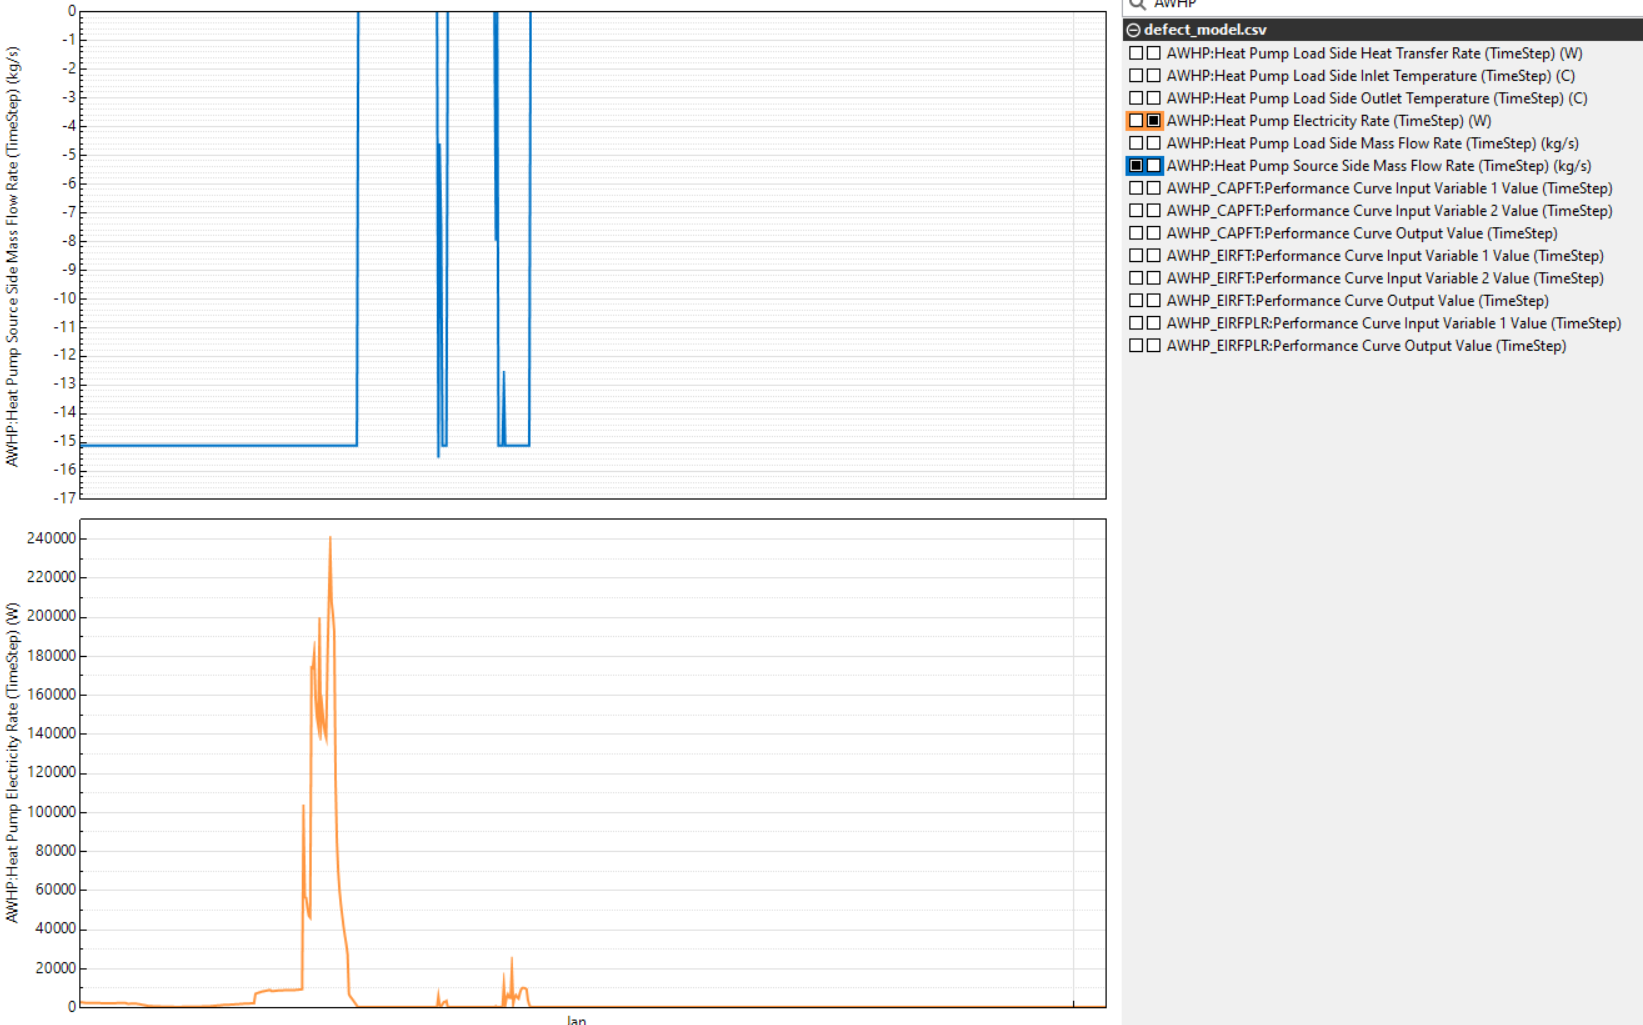
Task: Select 'AWHP_EIRFT:Performance Curve Output Value (TimeStep)' label
Action: point(1358,301)
